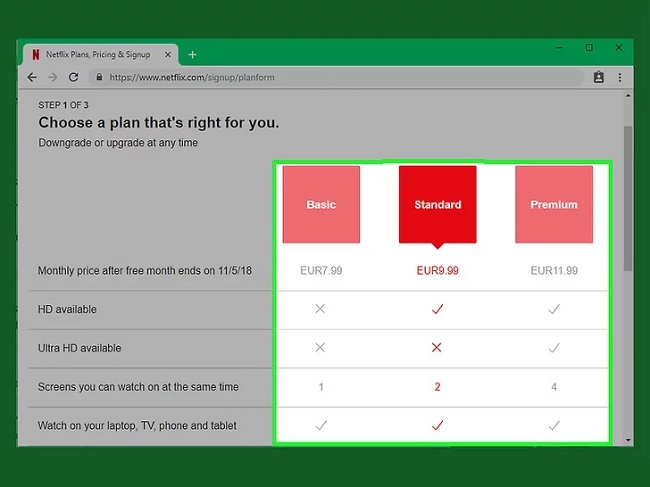Viewport: 650px width, 487px height.
Task: Click the vertical page scrollbar thumb
Action: point(628,195)
